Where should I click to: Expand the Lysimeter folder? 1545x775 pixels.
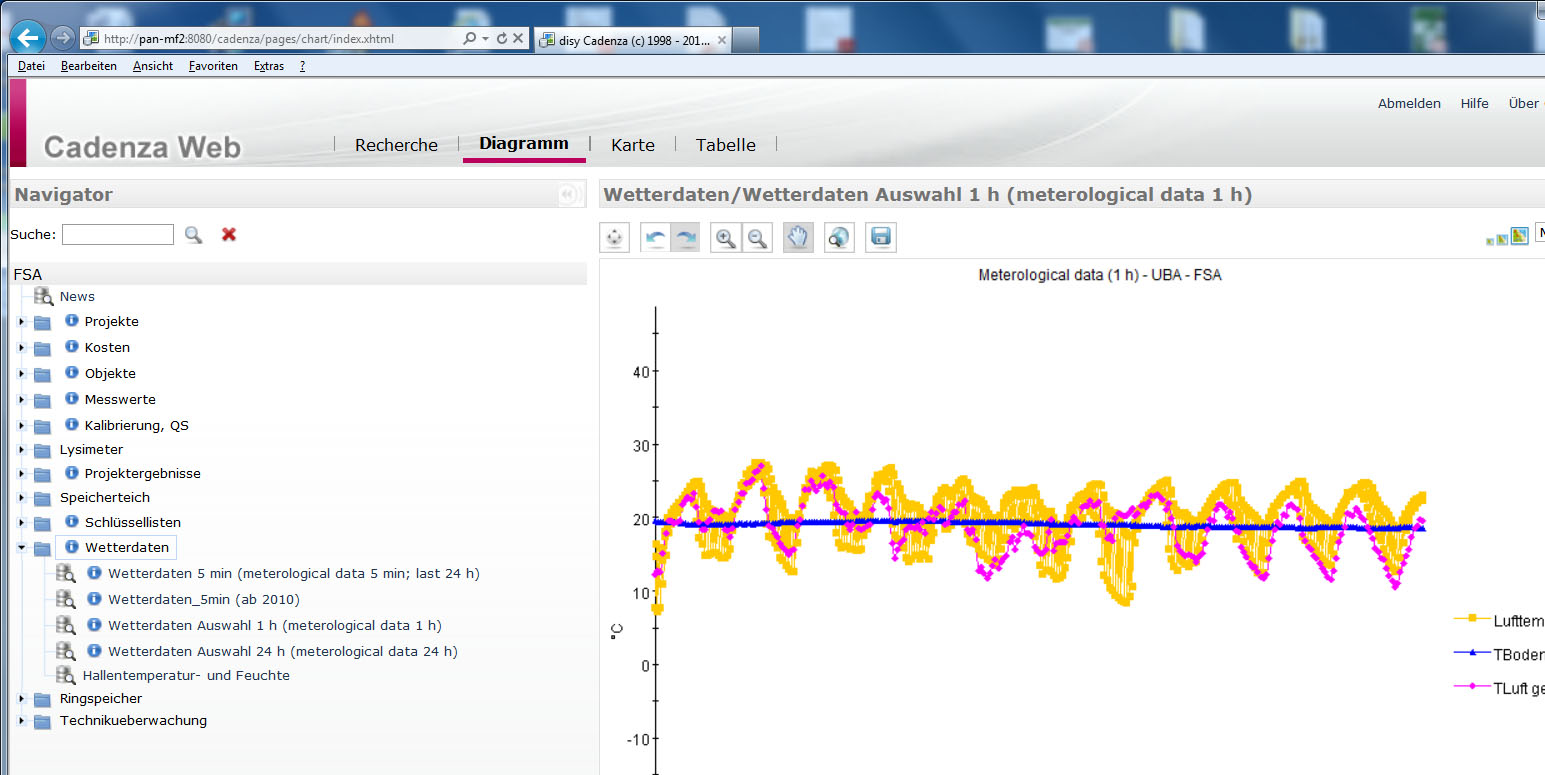tap(21, 450)
